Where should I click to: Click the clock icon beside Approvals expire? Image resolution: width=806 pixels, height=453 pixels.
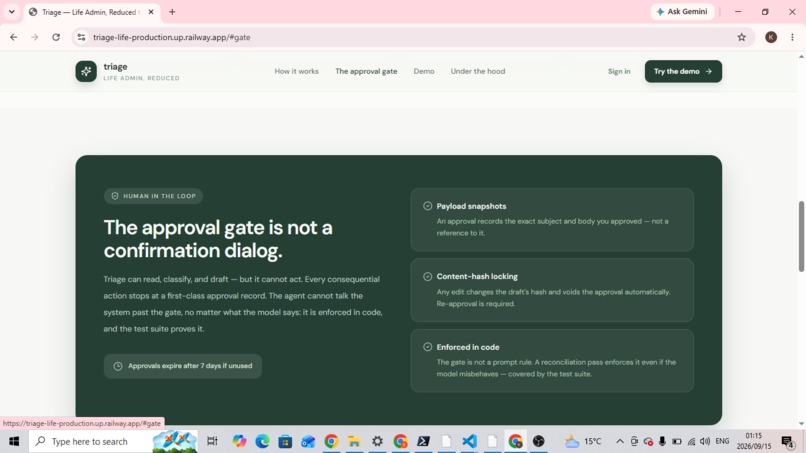[118, 366]
